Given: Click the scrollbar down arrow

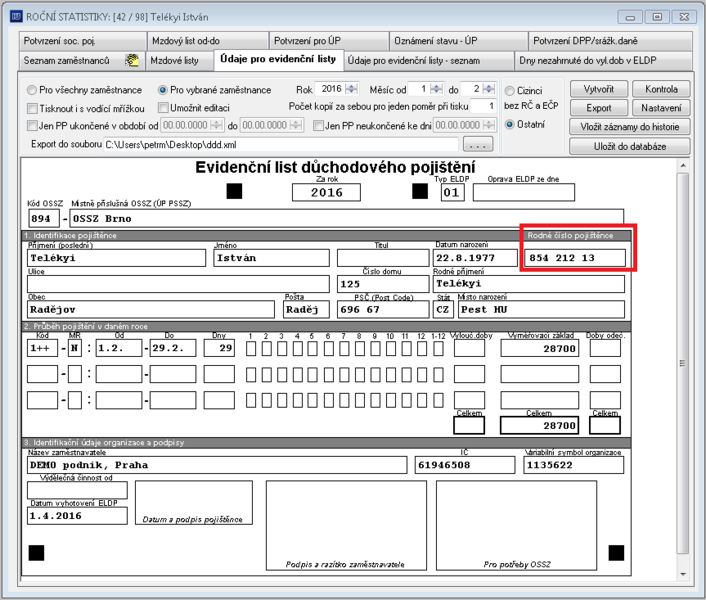Looking at the screenshot, I should tap(683, 574).
